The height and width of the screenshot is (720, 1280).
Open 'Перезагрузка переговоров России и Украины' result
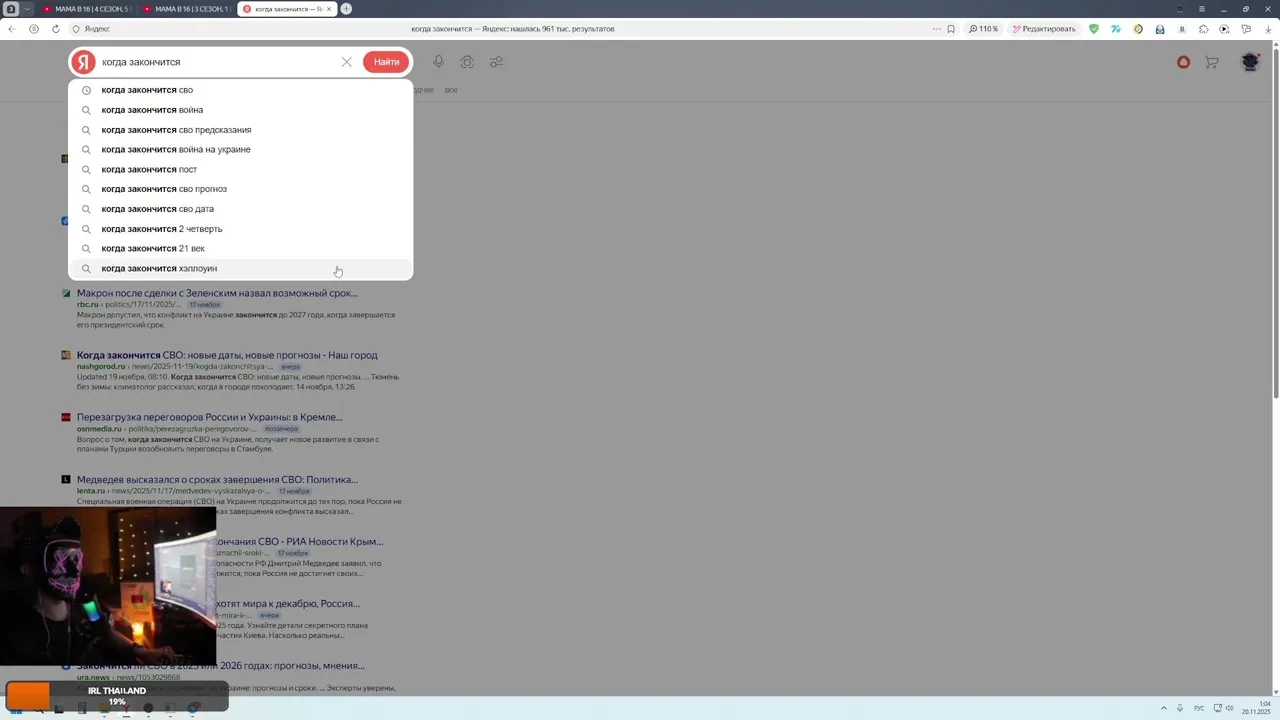point(210,417)
